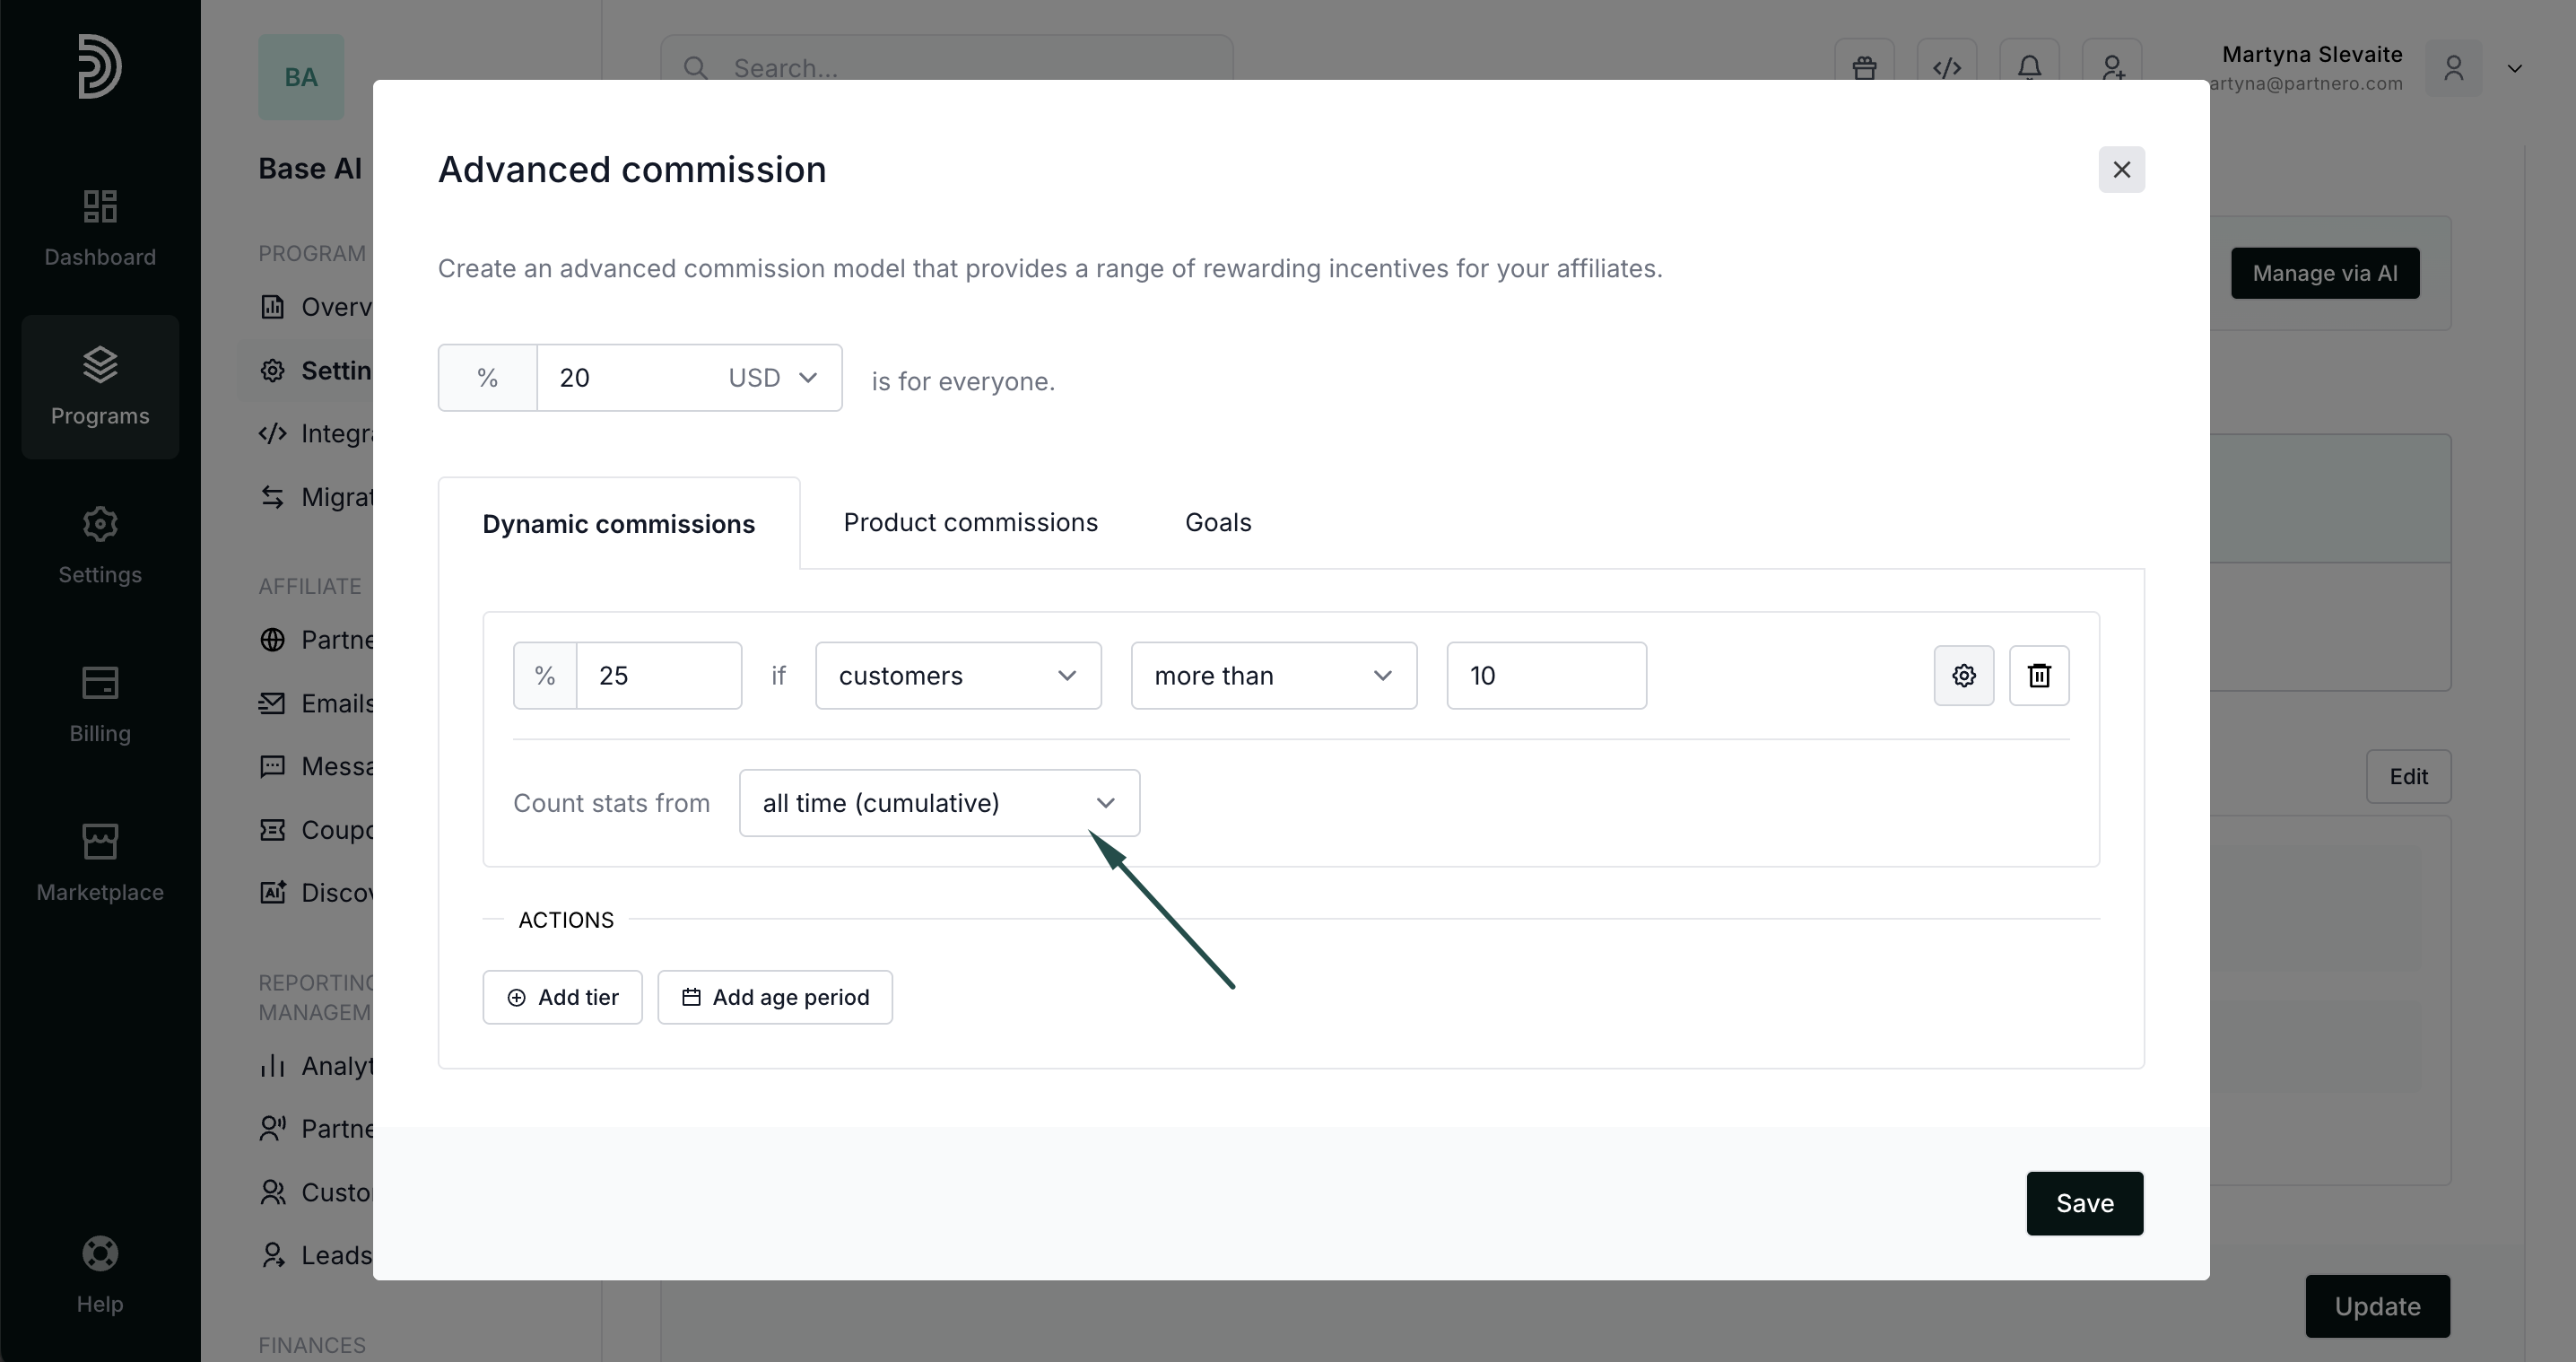Open the 'more than' comparison dropdown
The width and height of the screenshot is (2576, 1362).
(x=1273, y=676)
